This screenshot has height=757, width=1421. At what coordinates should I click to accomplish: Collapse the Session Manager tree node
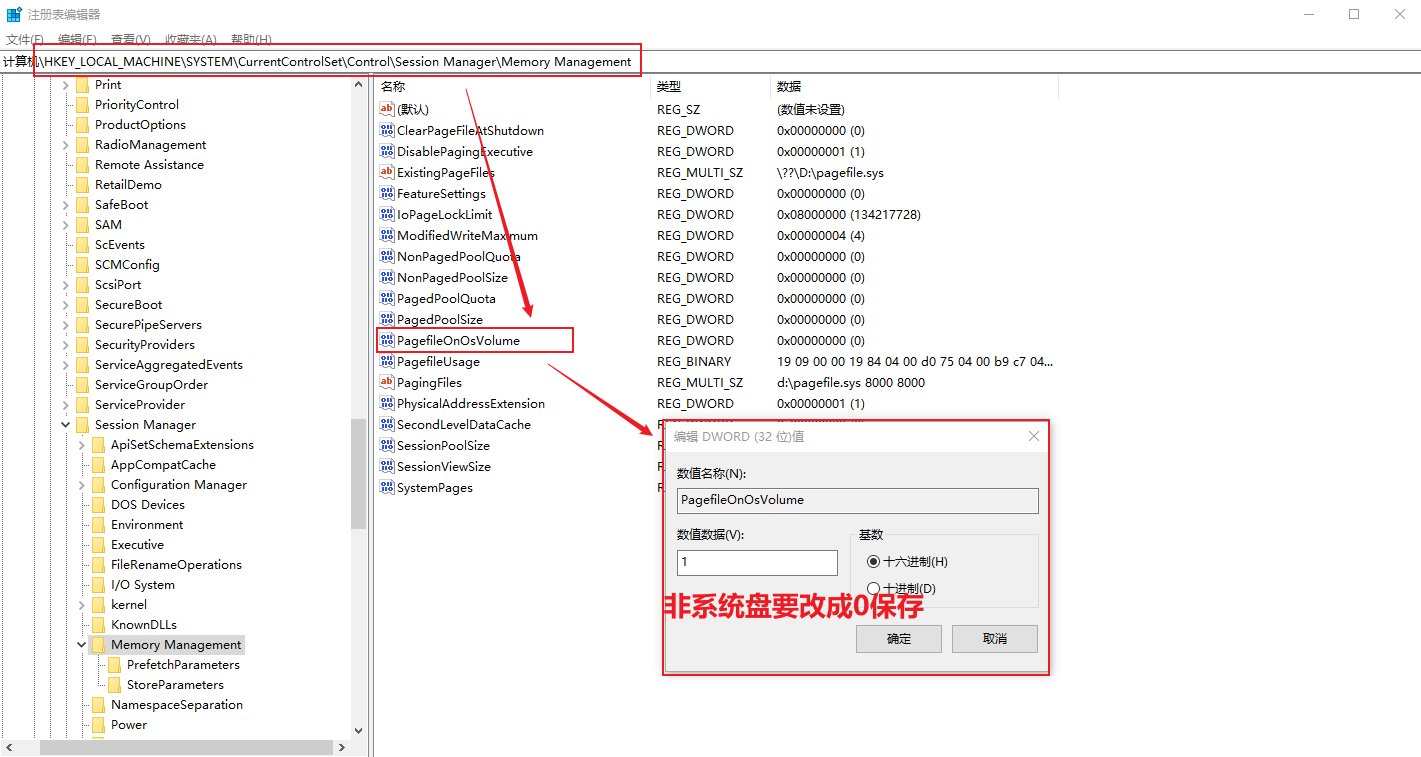point(66,425)
